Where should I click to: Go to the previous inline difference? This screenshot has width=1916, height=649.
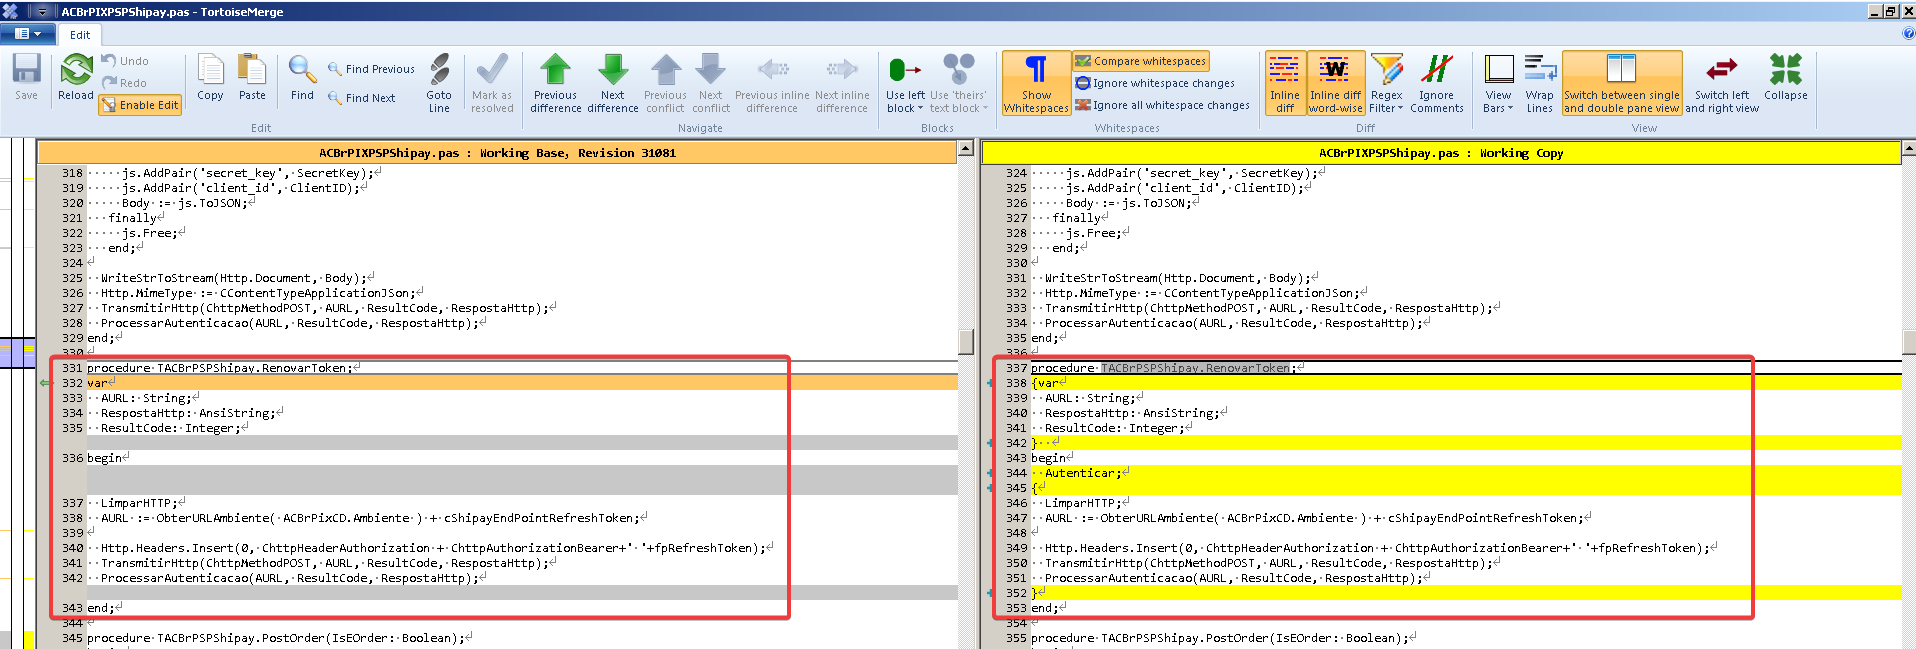pyautogui.click(x=772, y=83)
